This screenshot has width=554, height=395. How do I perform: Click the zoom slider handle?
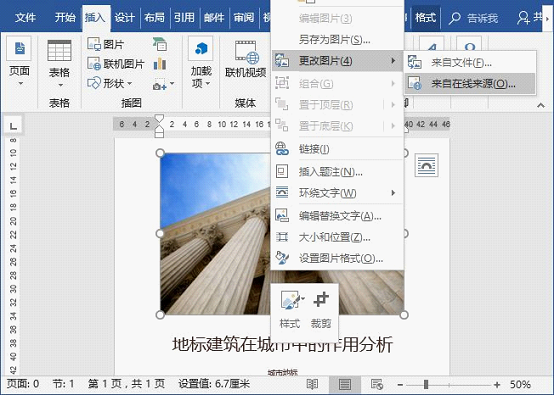point(426,384)
